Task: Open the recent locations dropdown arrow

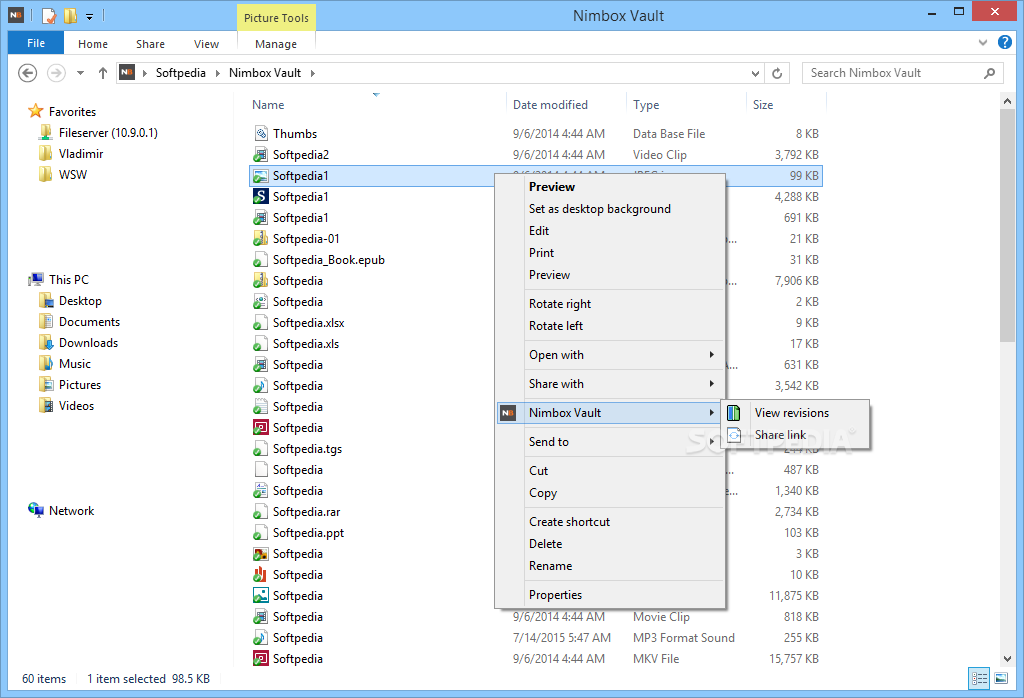Action: [x=80, y=72]
